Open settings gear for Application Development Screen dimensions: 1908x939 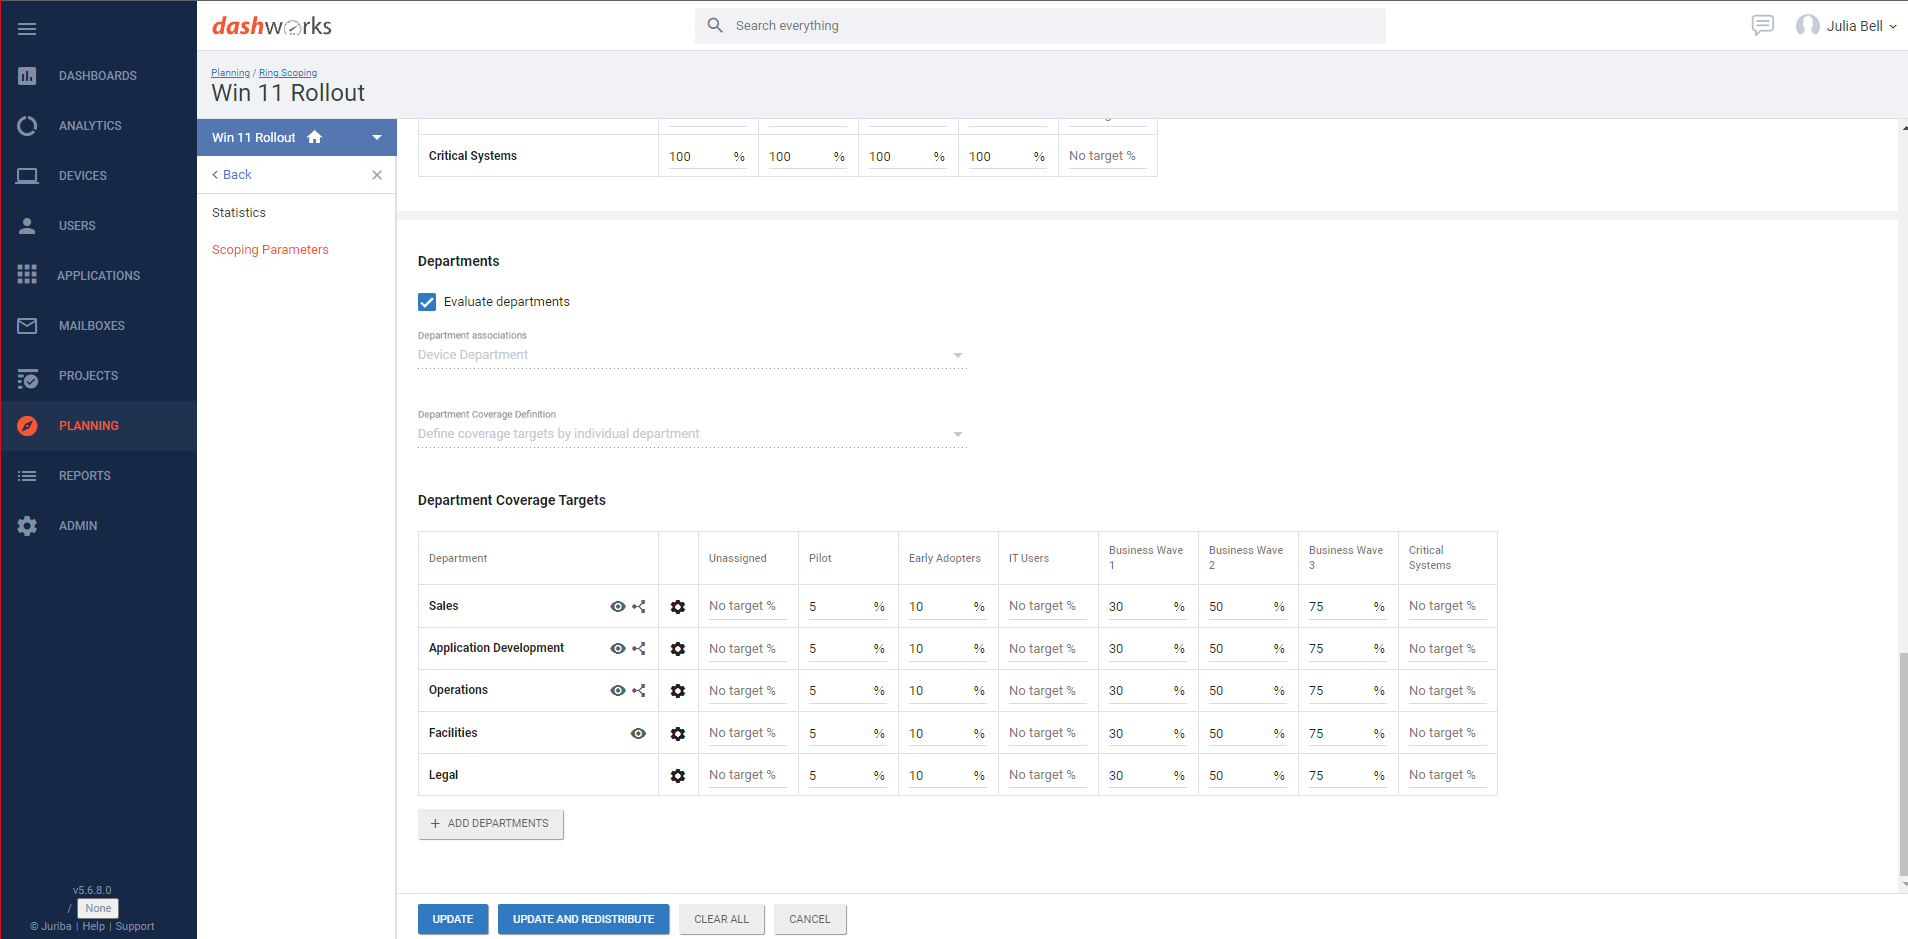tap(678, 649)
